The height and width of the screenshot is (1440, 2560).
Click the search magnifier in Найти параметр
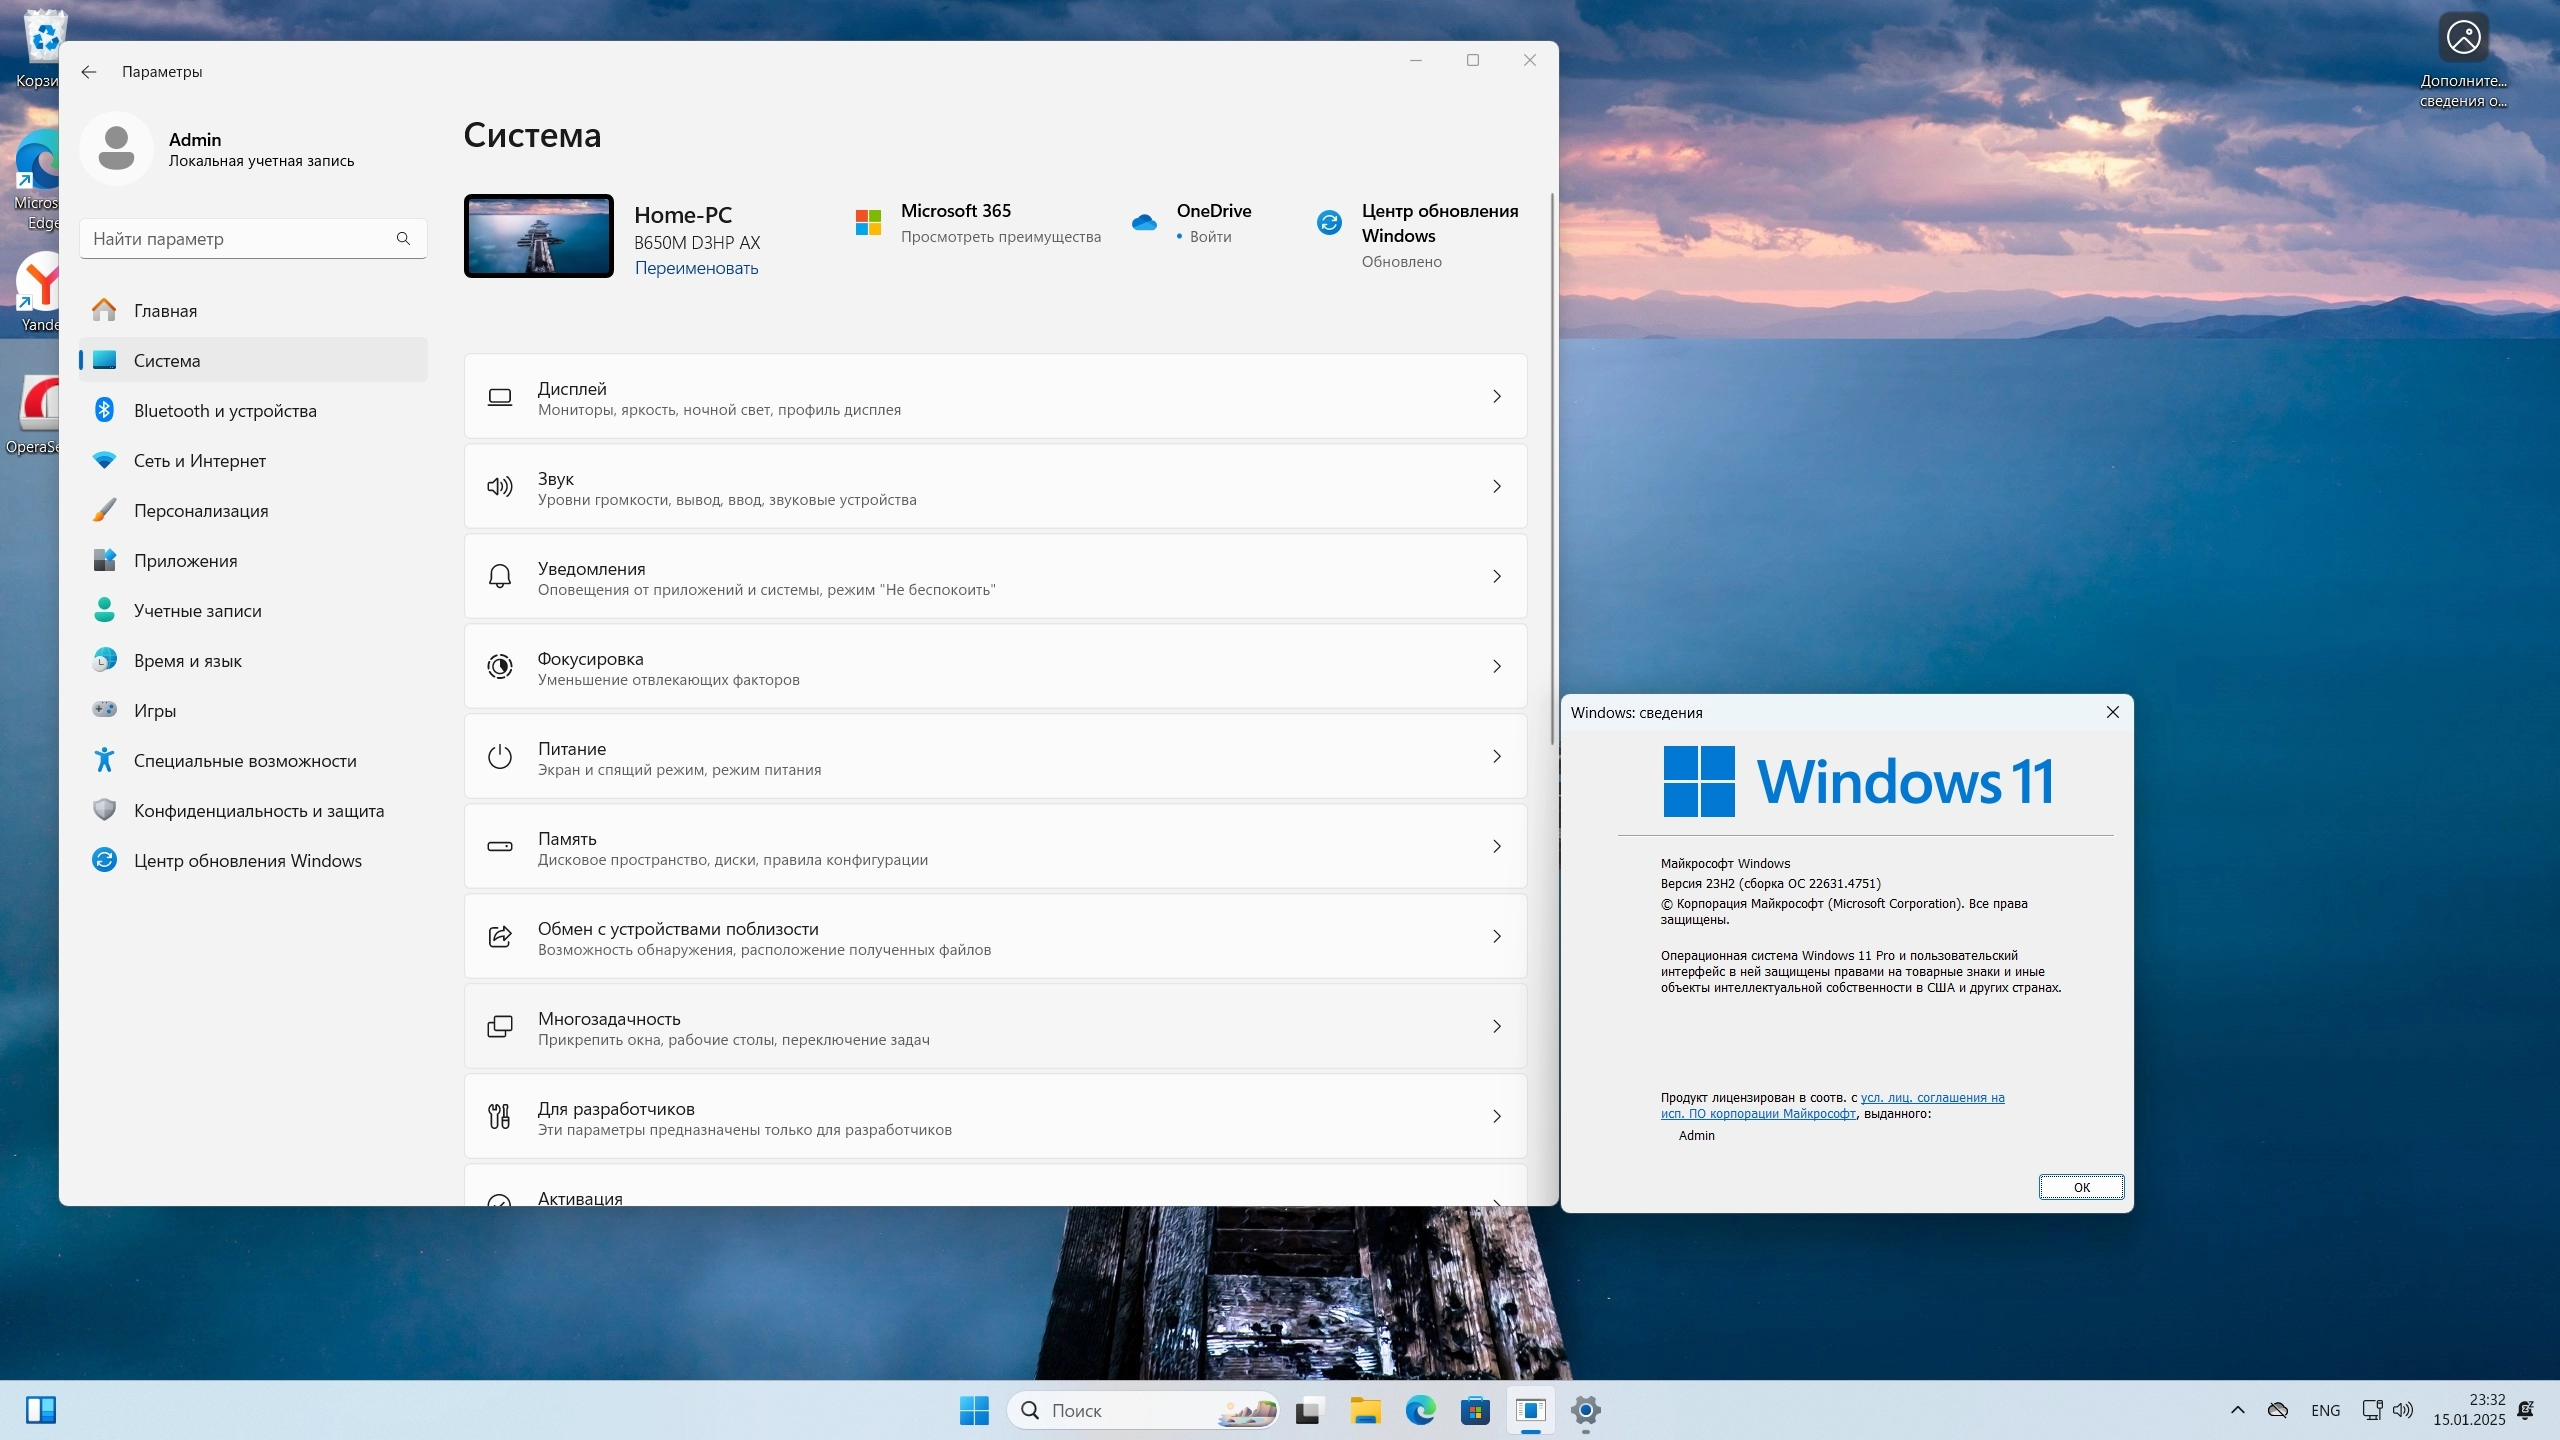click(403, 239)
